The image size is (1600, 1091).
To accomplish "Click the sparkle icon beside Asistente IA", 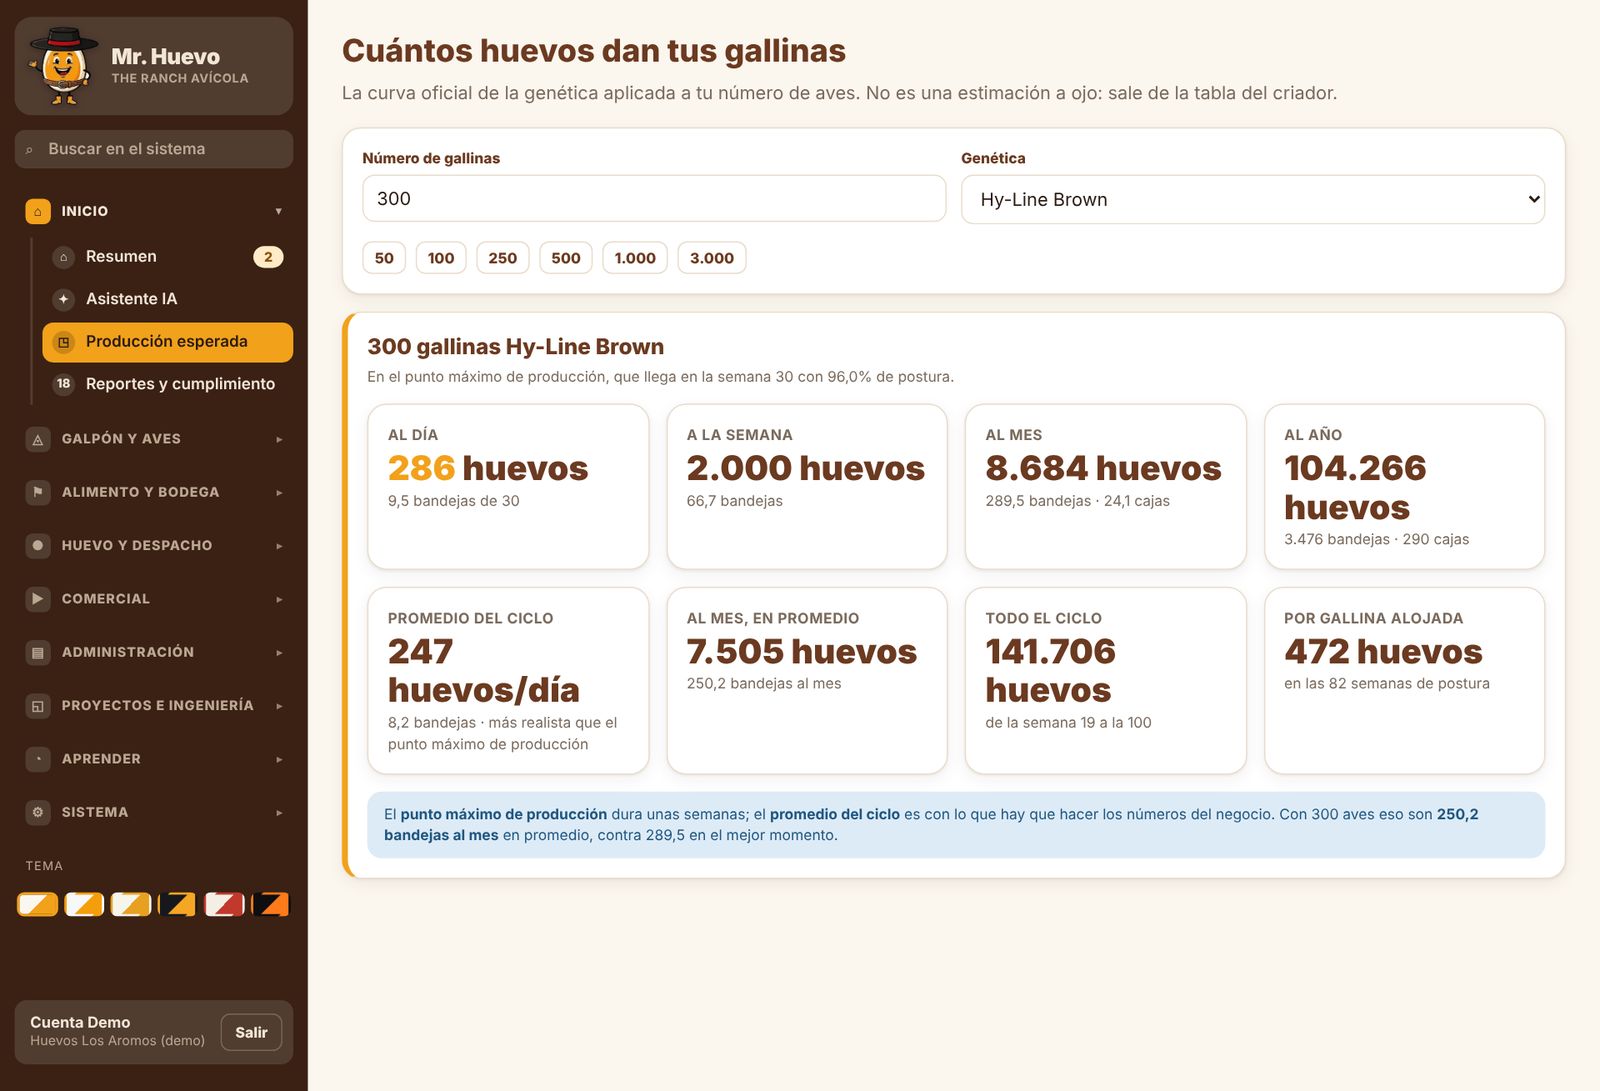I will [x=64, y=299].
